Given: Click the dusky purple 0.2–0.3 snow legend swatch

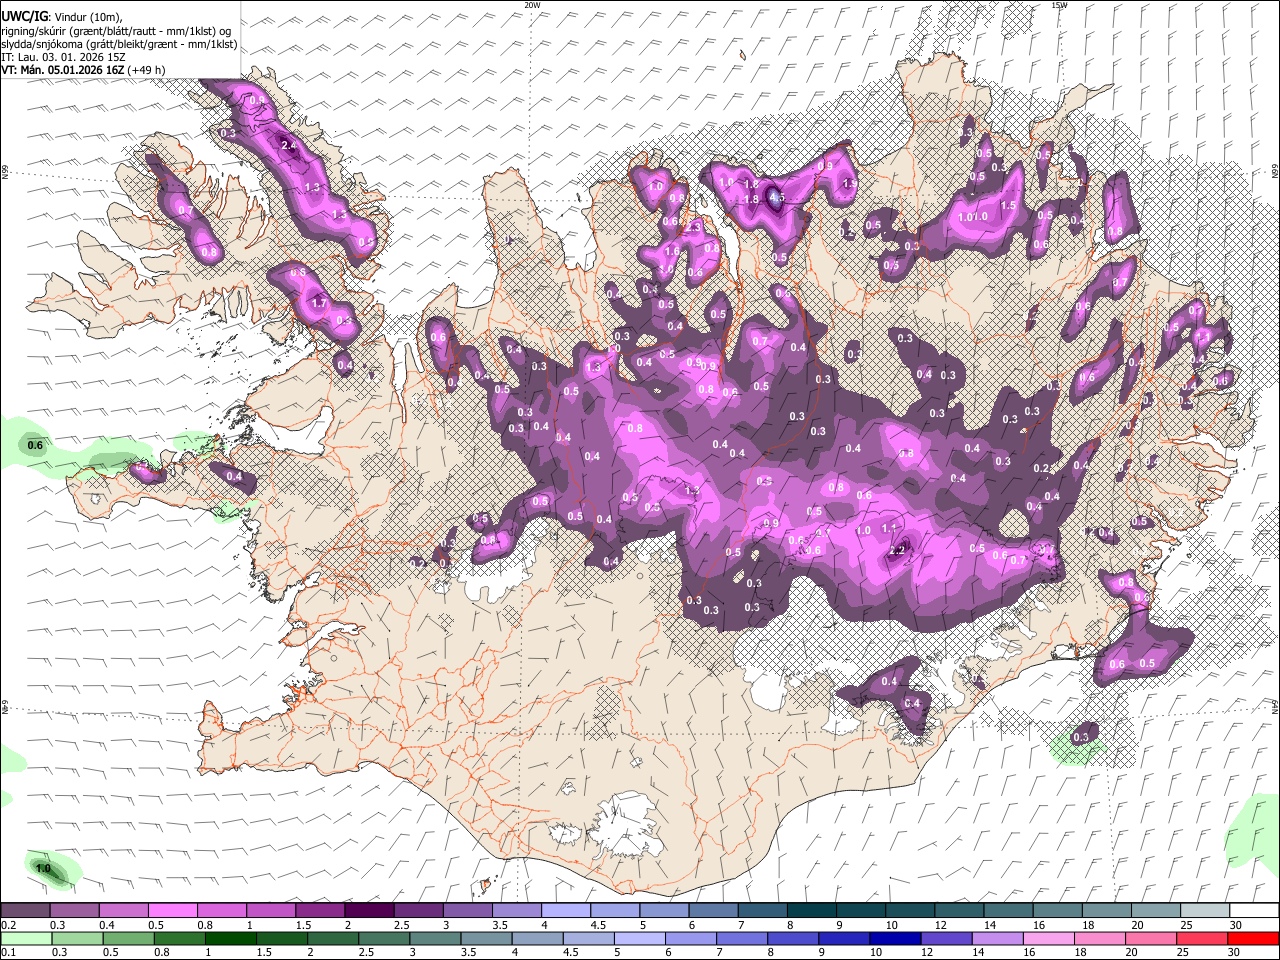Looking at the screenshot, I should tap(25, 911).
